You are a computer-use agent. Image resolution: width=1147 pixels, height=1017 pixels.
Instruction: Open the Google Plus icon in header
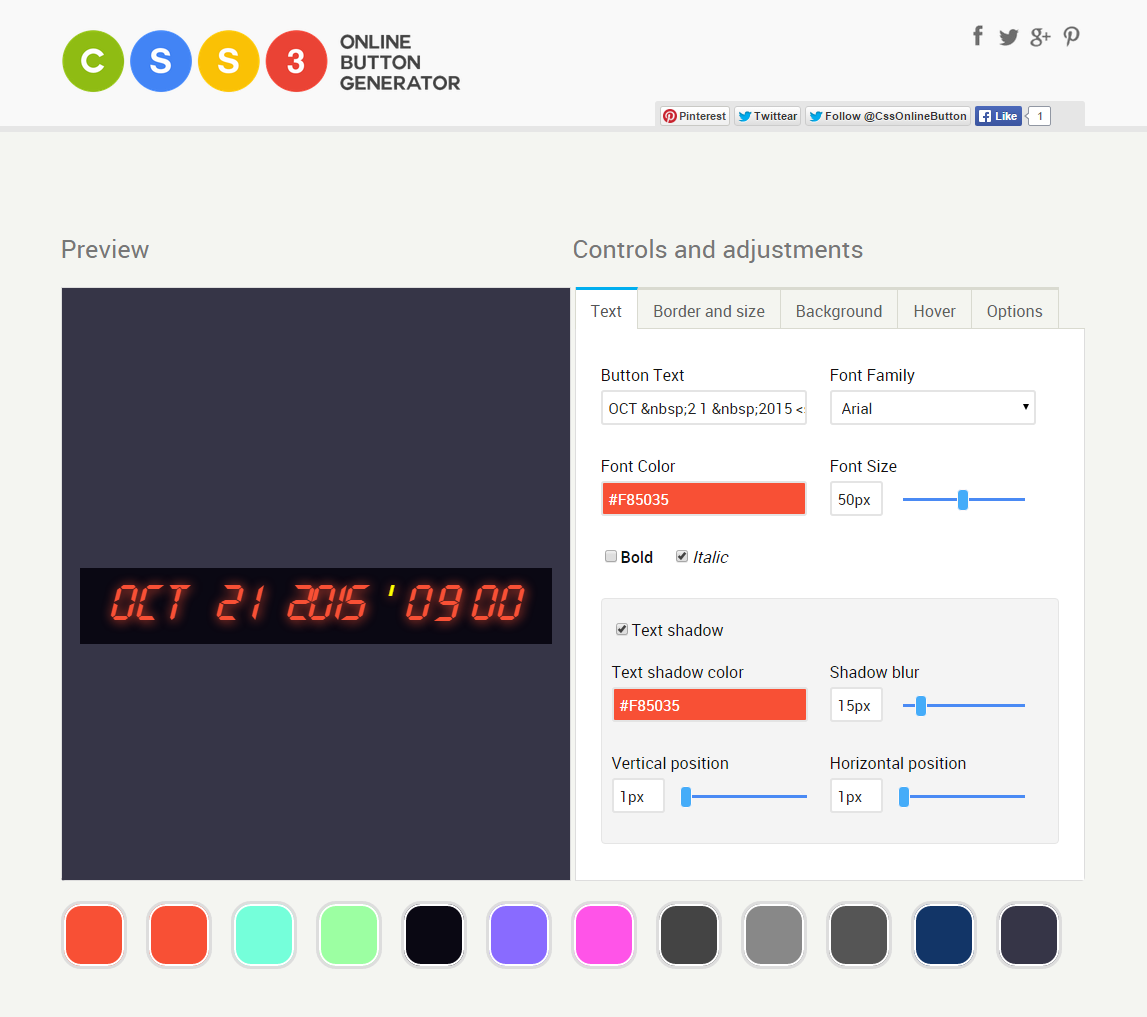(x=1040, y=37)
